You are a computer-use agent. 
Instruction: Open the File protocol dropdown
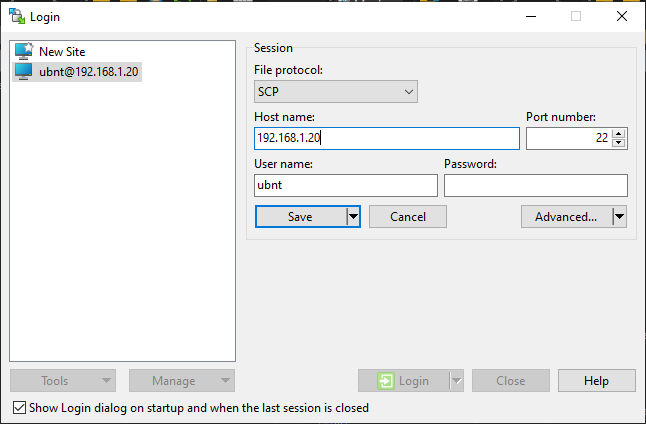point(336,92)
